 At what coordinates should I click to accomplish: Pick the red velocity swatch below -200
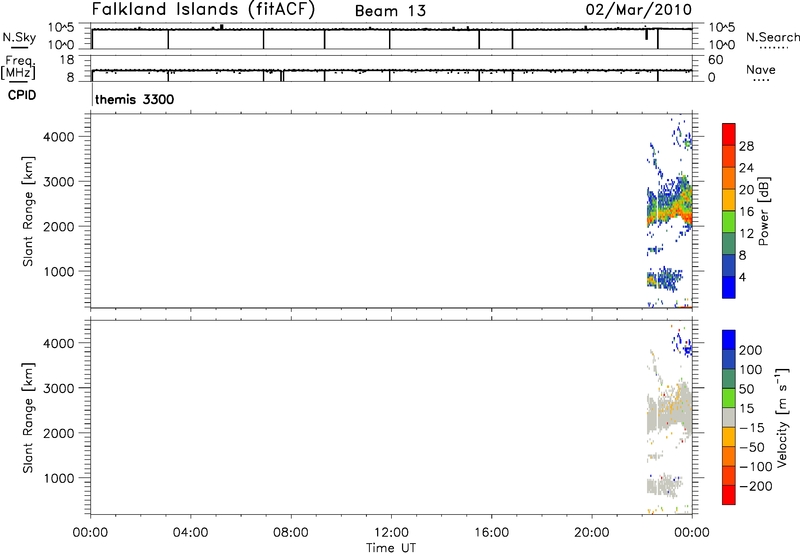point(729,495)
